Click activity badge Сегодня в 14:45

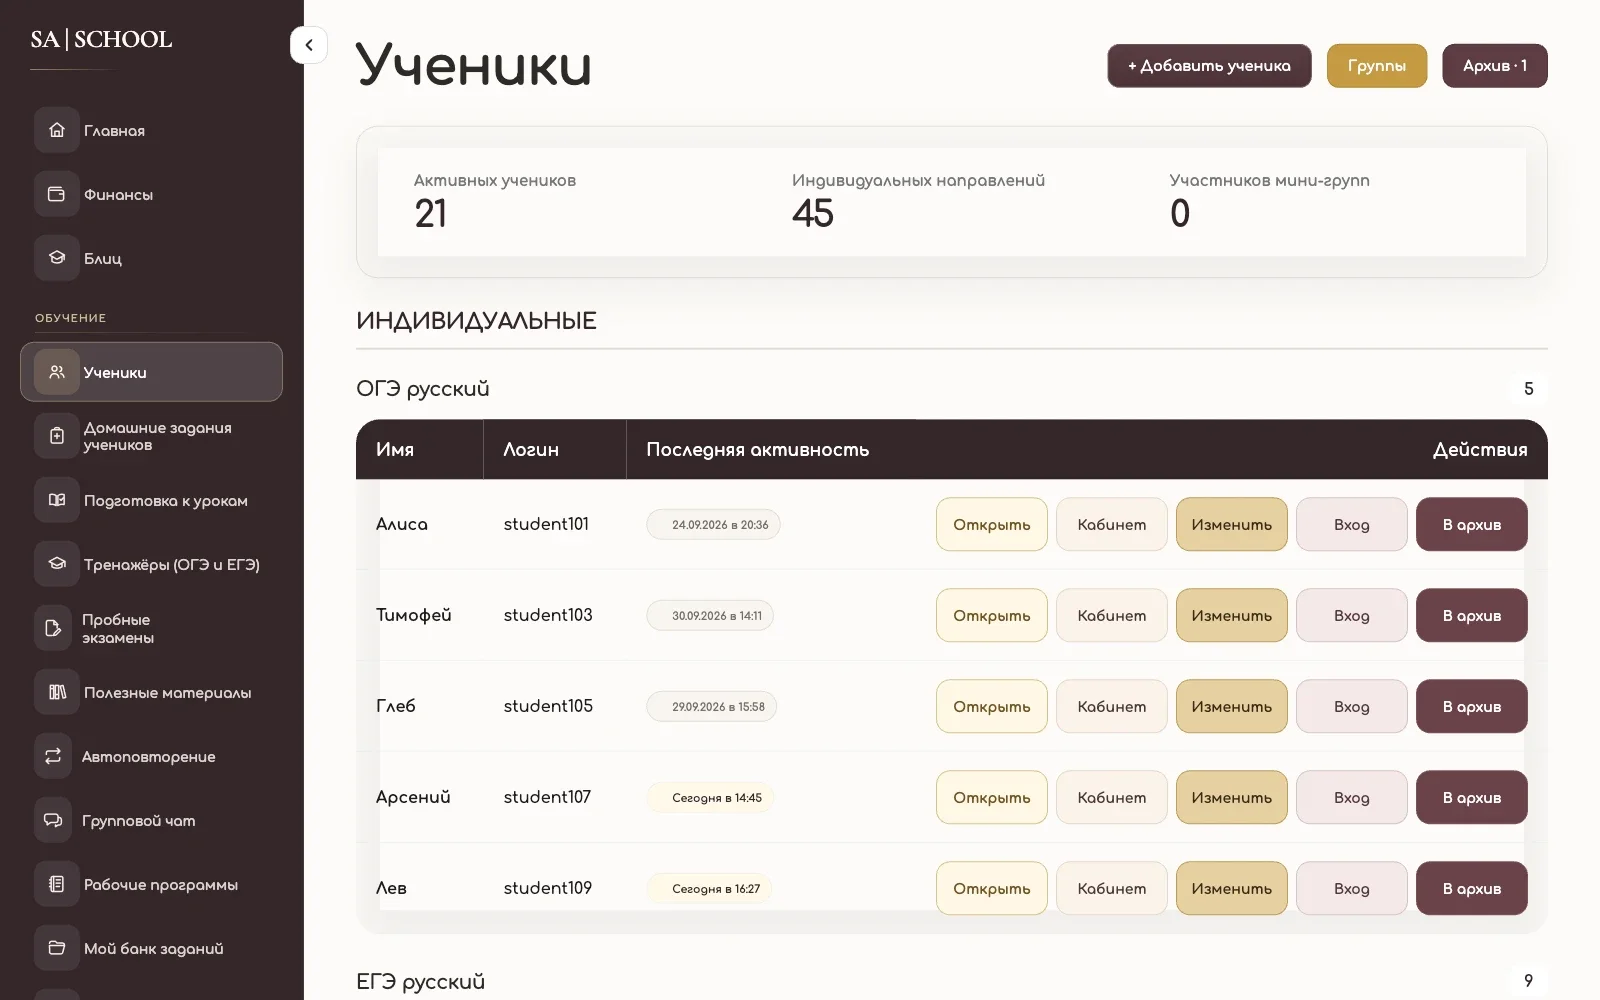[710, 797]
